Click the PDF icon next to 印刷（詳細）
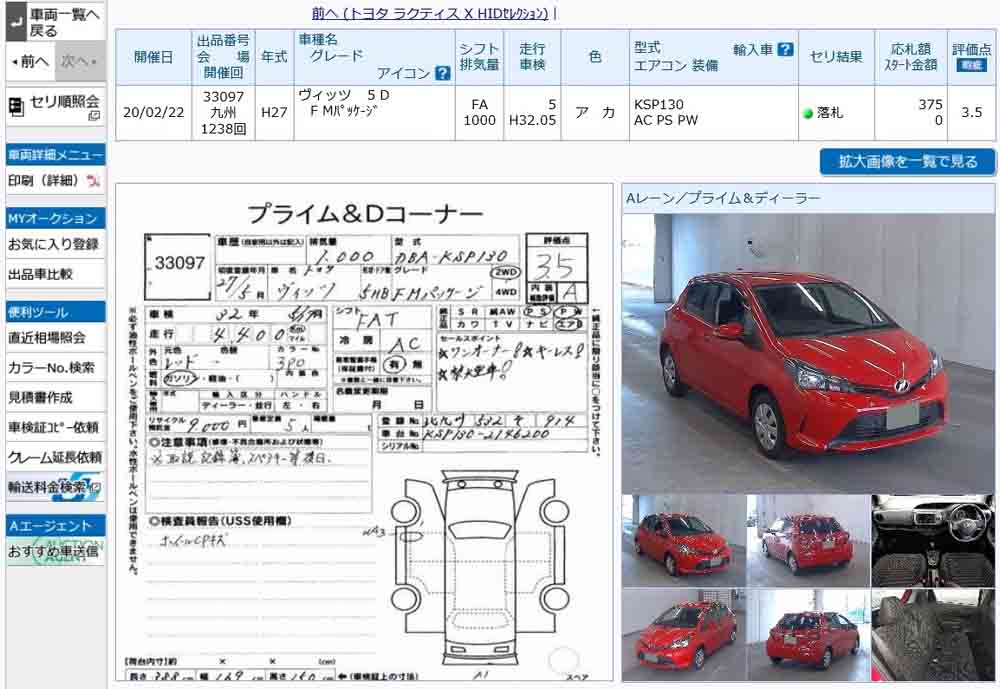 93,181
